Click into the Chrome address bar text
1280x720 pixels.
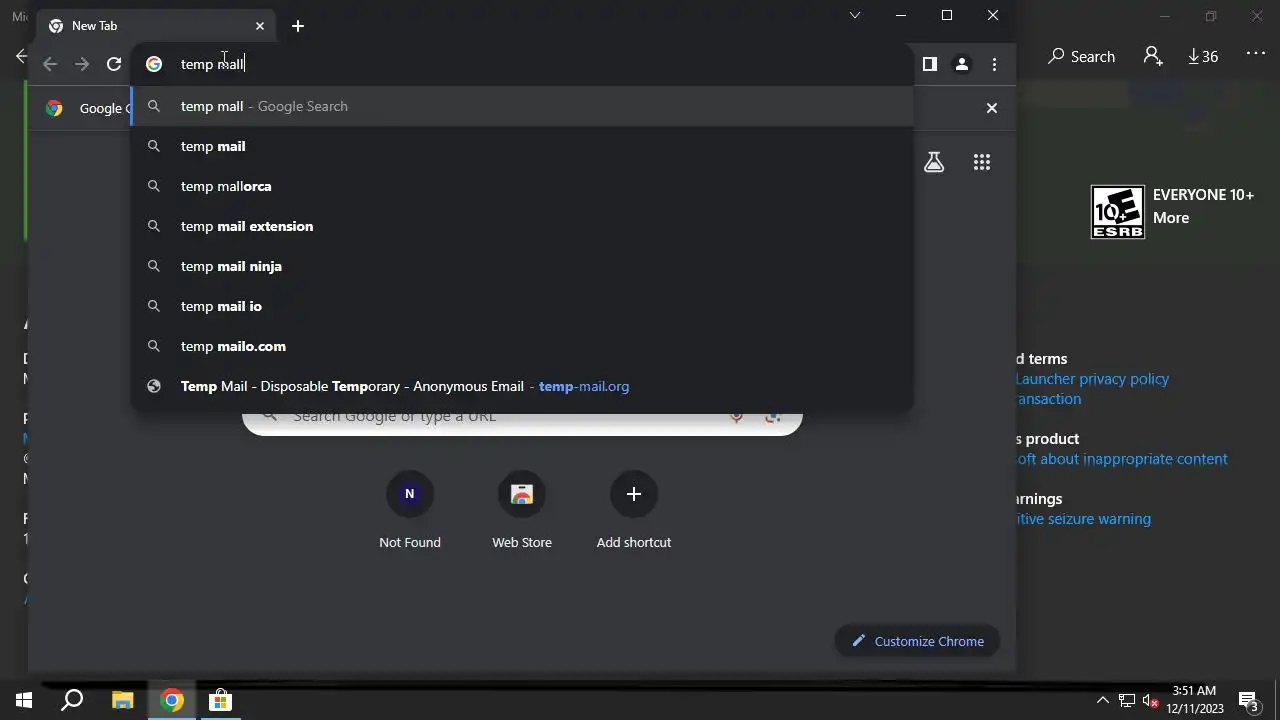[212, 64]
